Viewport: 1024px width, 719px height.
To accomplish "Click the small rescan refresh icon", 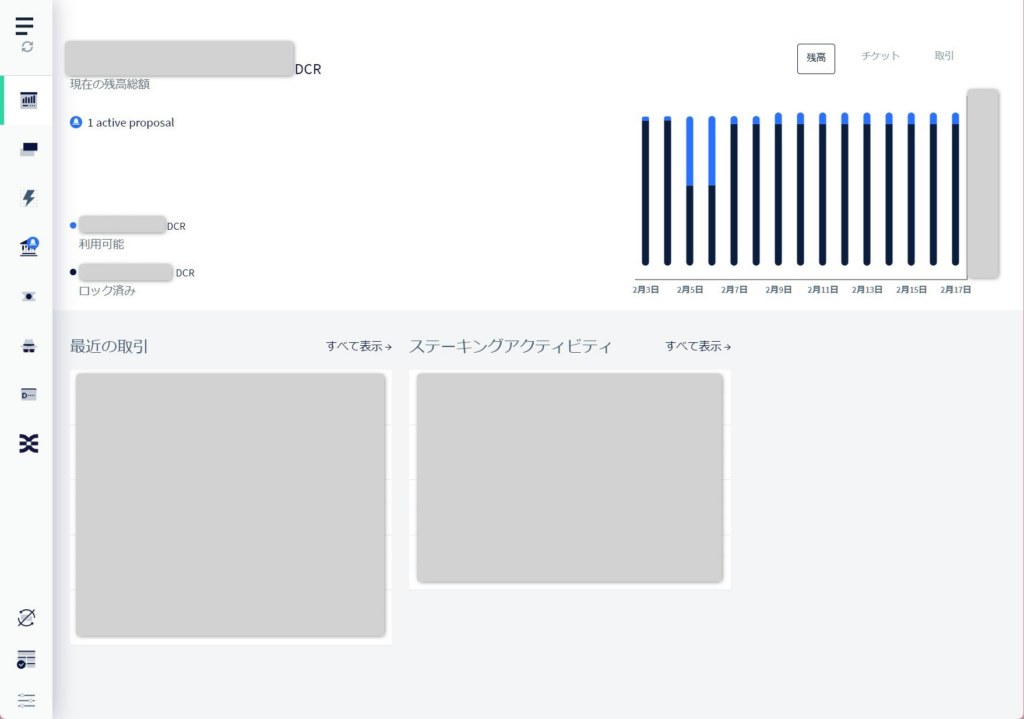I will tap(27, 47).
